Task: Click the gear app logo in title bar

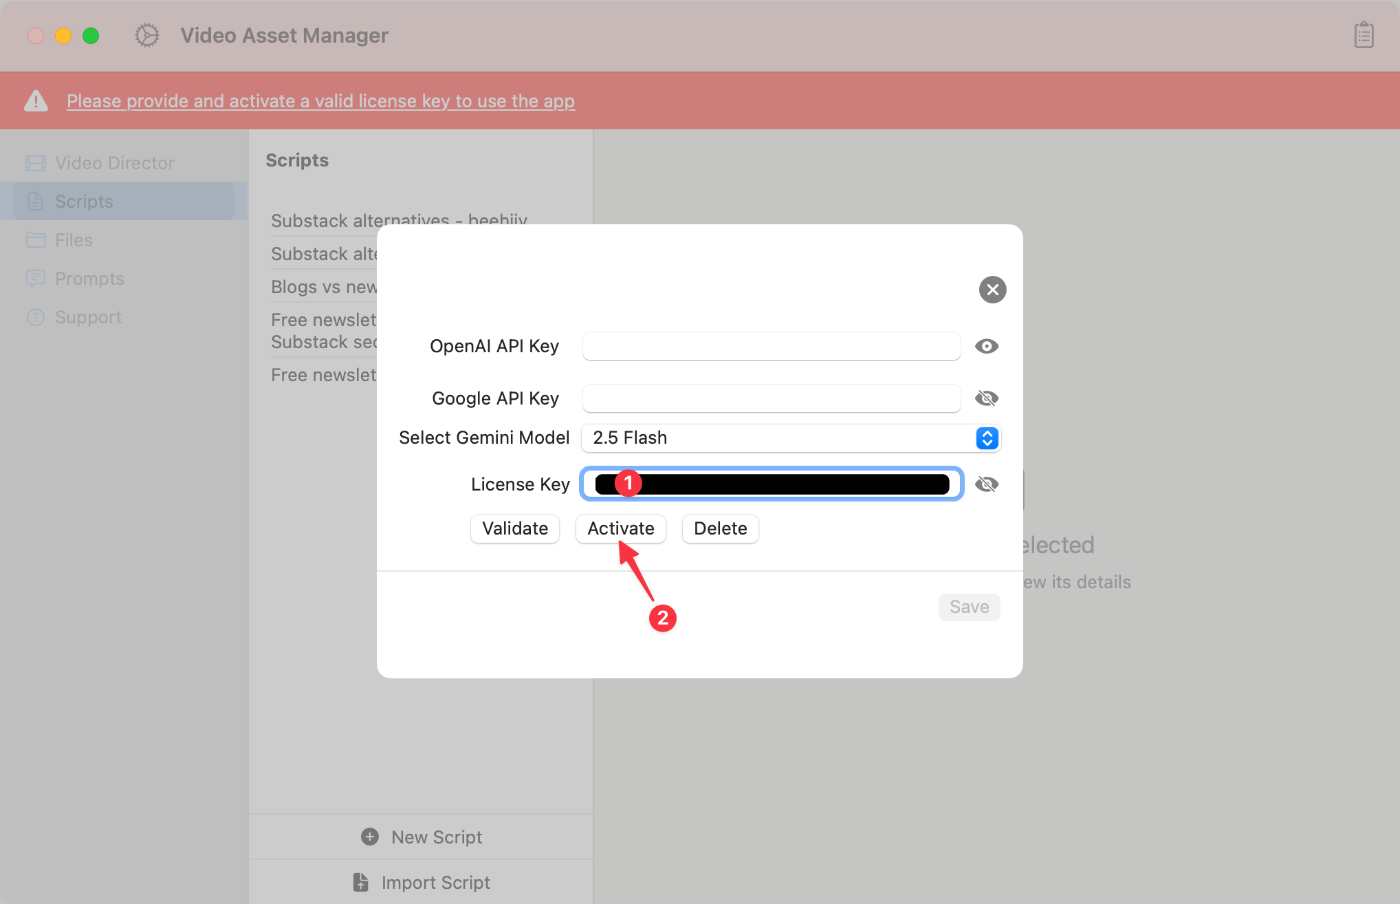Action: (146, 35)
